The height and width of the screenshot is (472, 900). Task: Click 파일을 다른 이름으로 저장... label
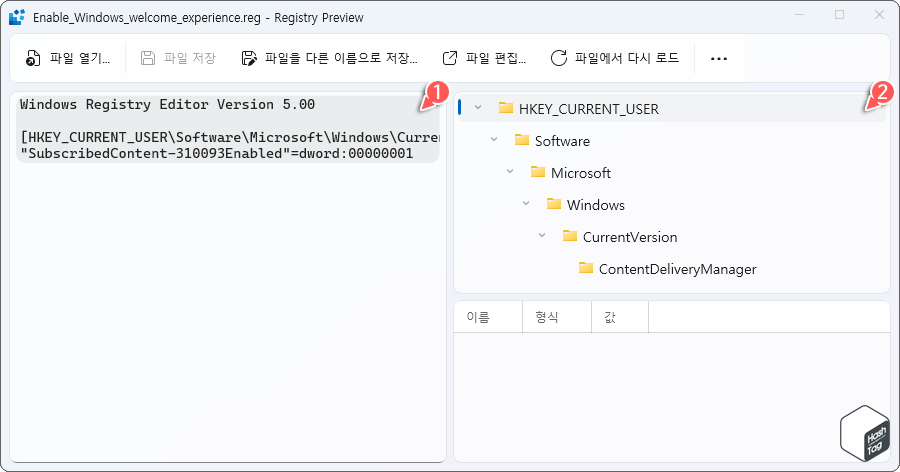click(341, 58)
